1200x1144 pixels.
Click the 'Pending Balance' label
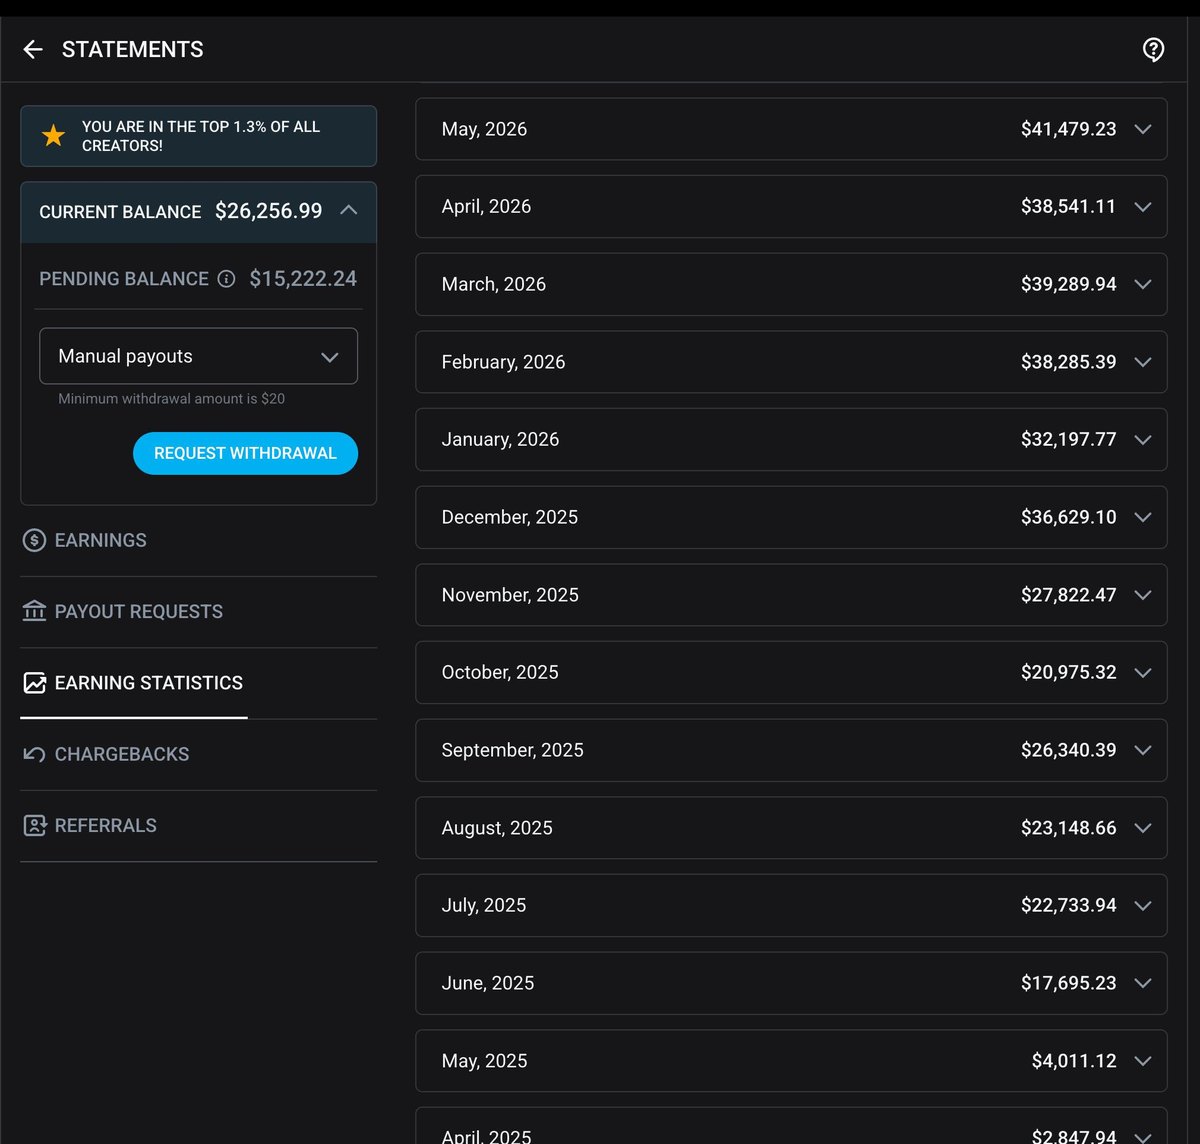point(124,279)
